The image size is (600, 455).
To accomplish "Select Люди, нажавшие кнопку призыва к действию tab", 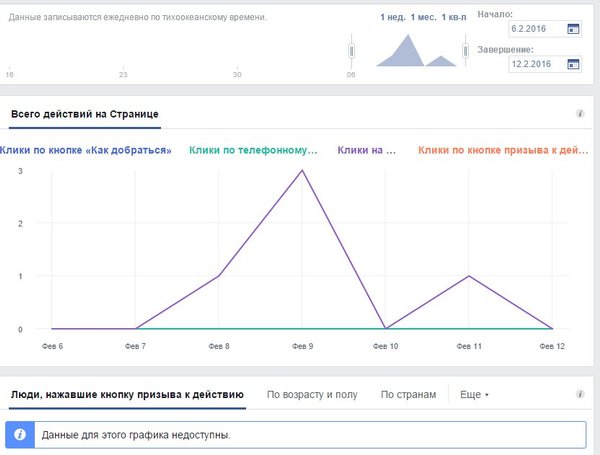I will (127, 395).
